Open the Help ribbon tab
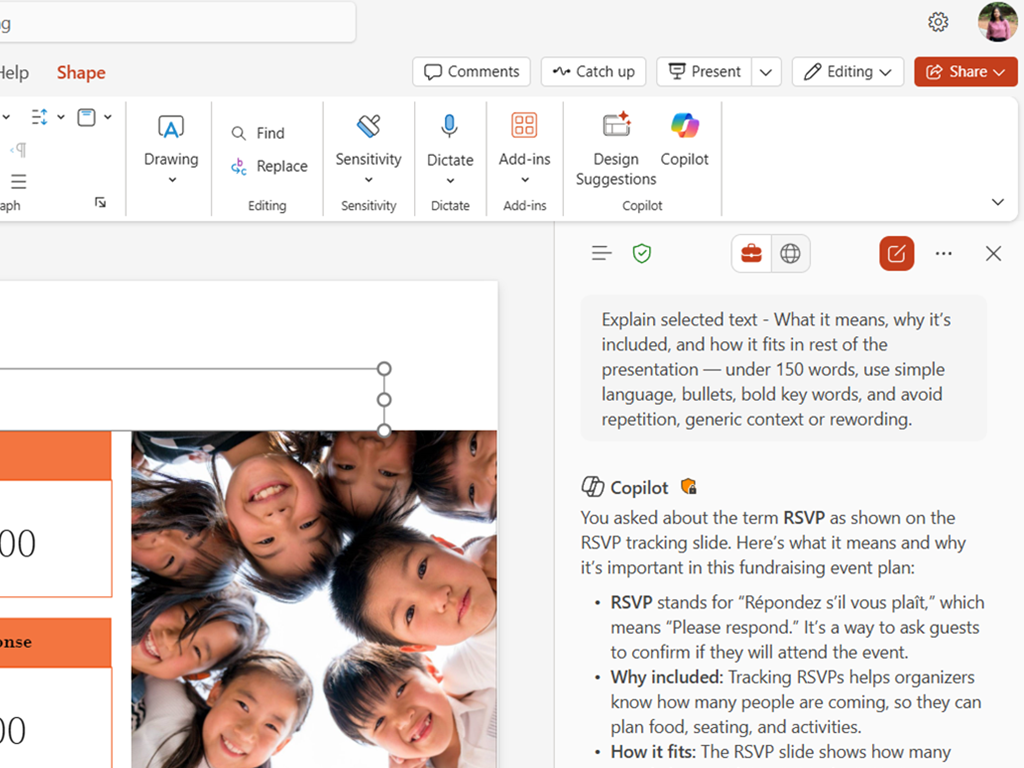Viewport: 1024px width, 768px height. (x=14, y=72)
